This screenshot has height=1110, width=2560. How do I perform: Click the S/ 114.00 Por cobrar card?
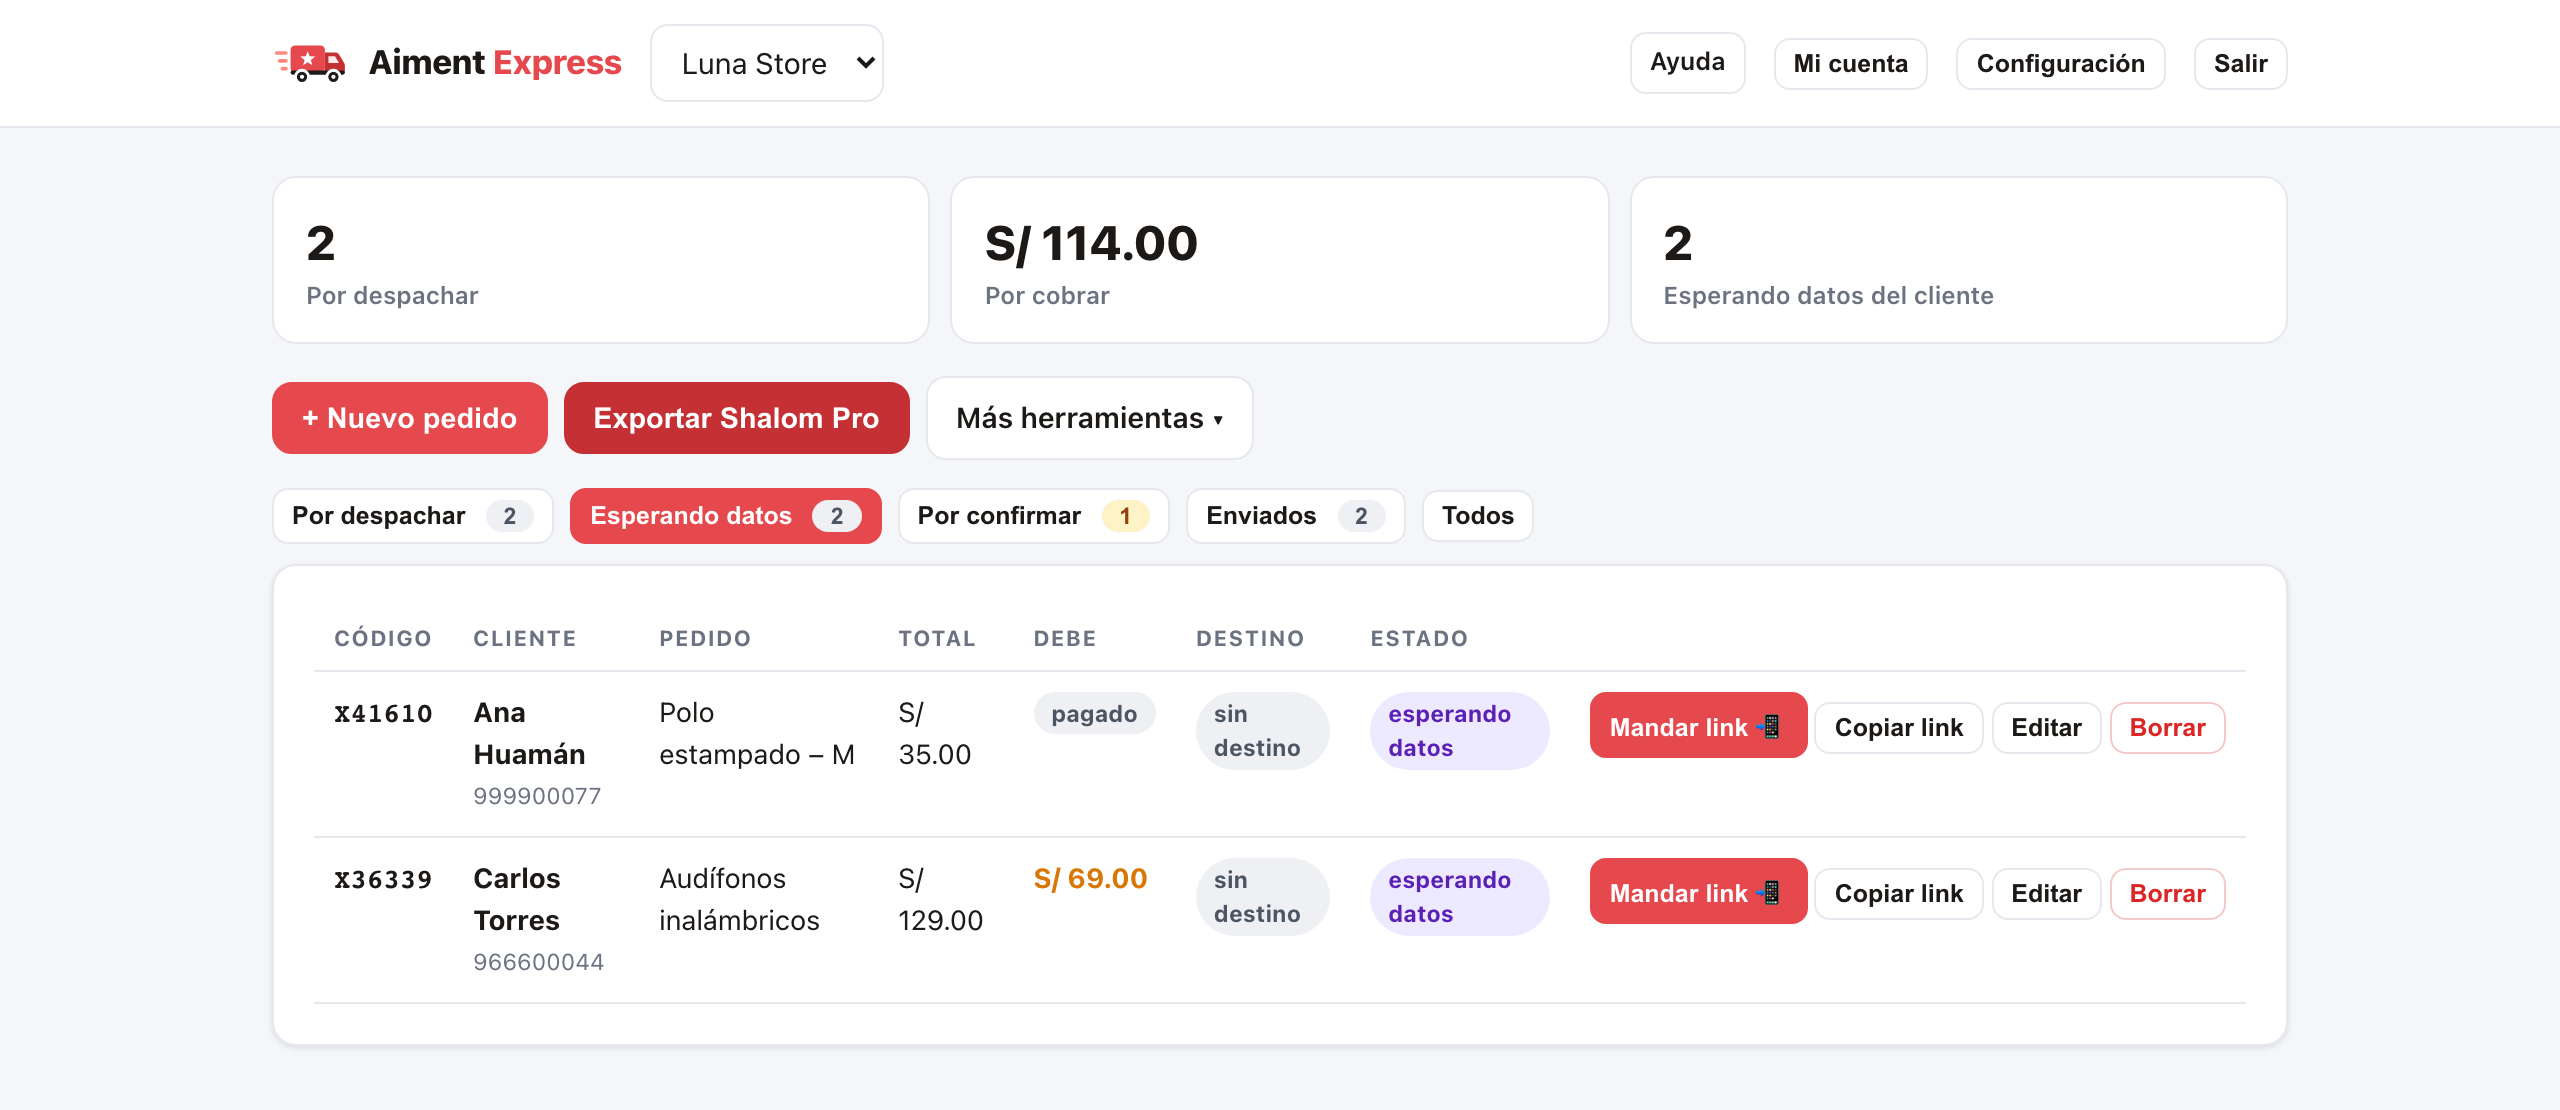click(1279, 260)
